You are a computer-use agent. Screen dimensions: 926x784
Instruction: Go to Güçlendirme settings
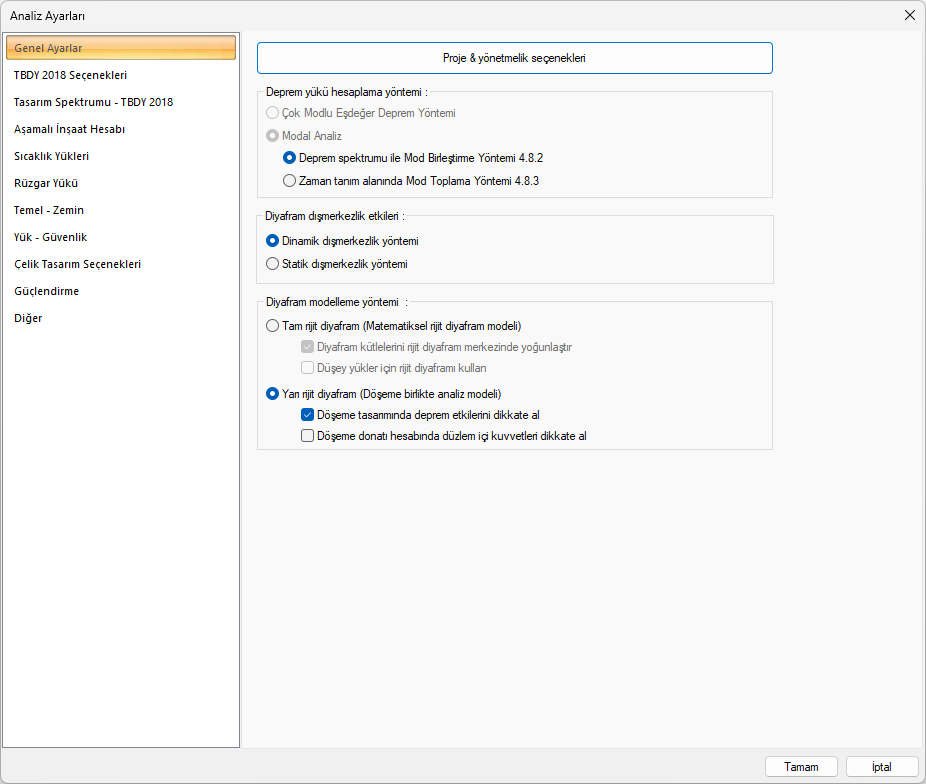pos(46,291)
